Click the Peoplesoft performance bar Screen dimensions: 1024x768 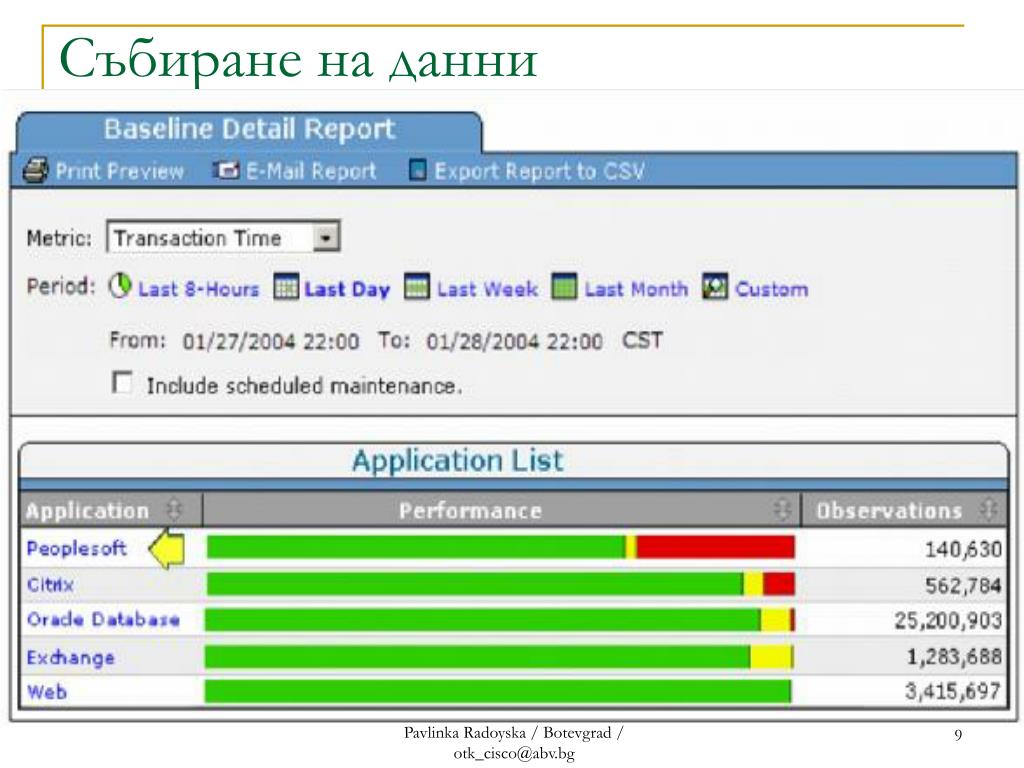(x=500, y=547)
